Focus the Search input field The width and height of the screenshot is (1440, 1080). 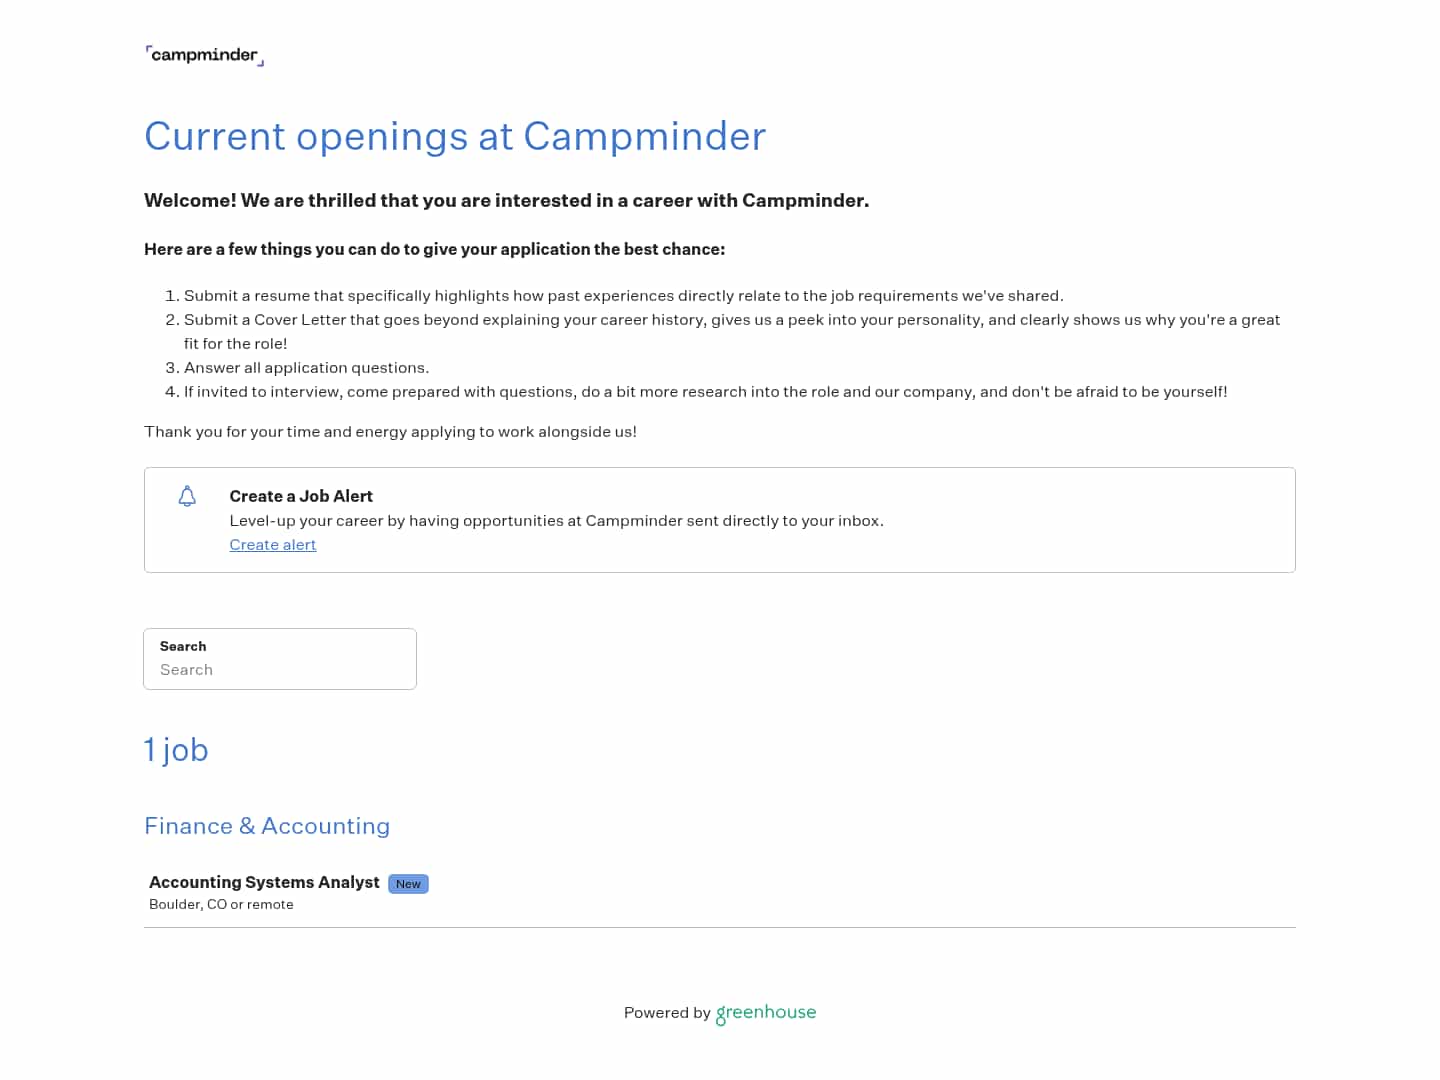[x=280, y=670]
